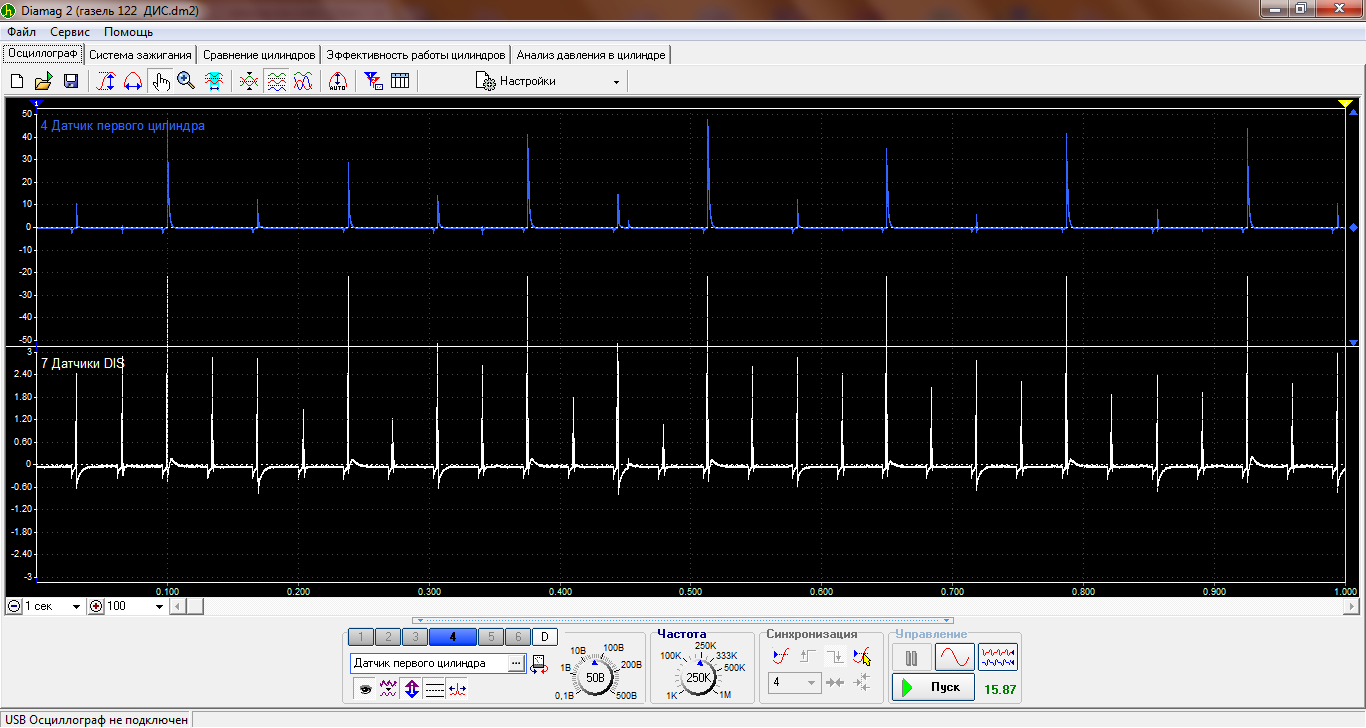This screenshot has width=1366, height=728.
Task: Select the red sine wave mode button
Action: (x=954, y=657)
